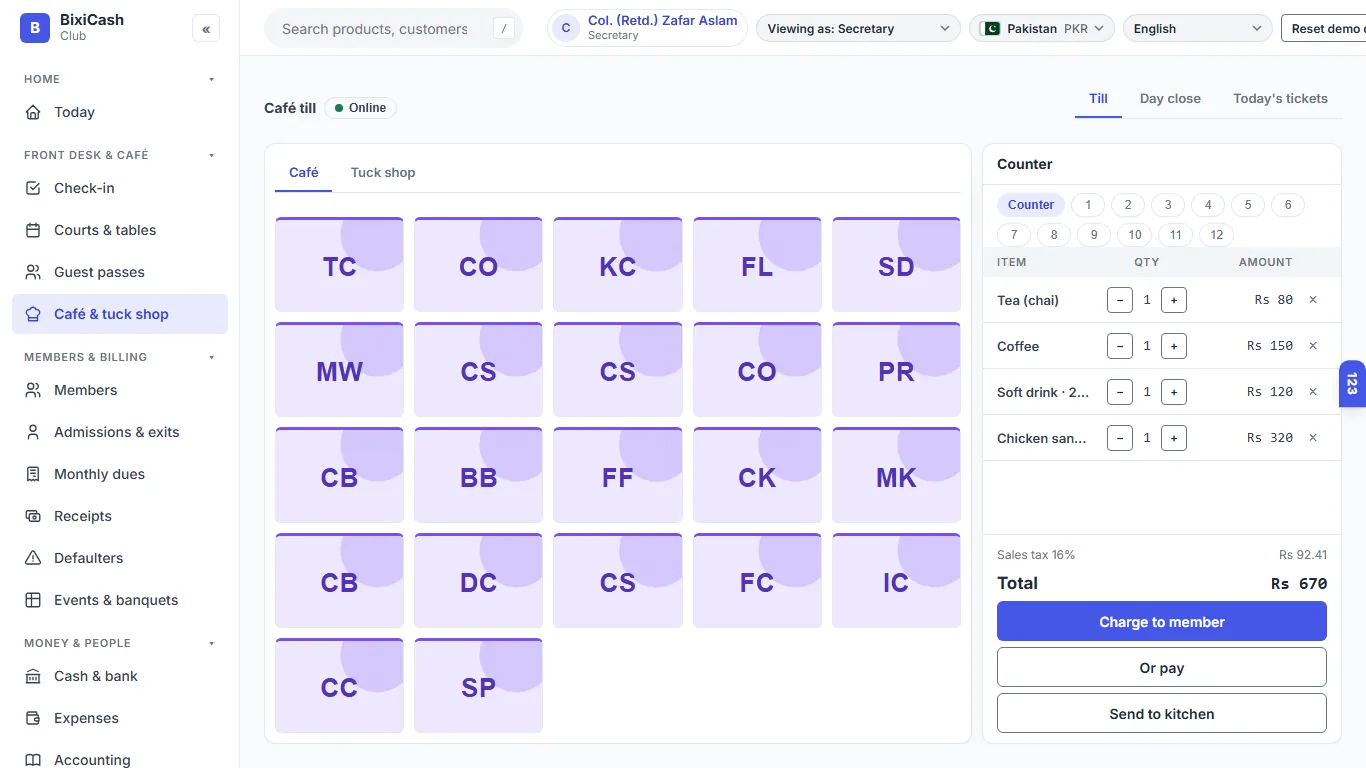Open Today's tickets tab

tap(1280, 99)
